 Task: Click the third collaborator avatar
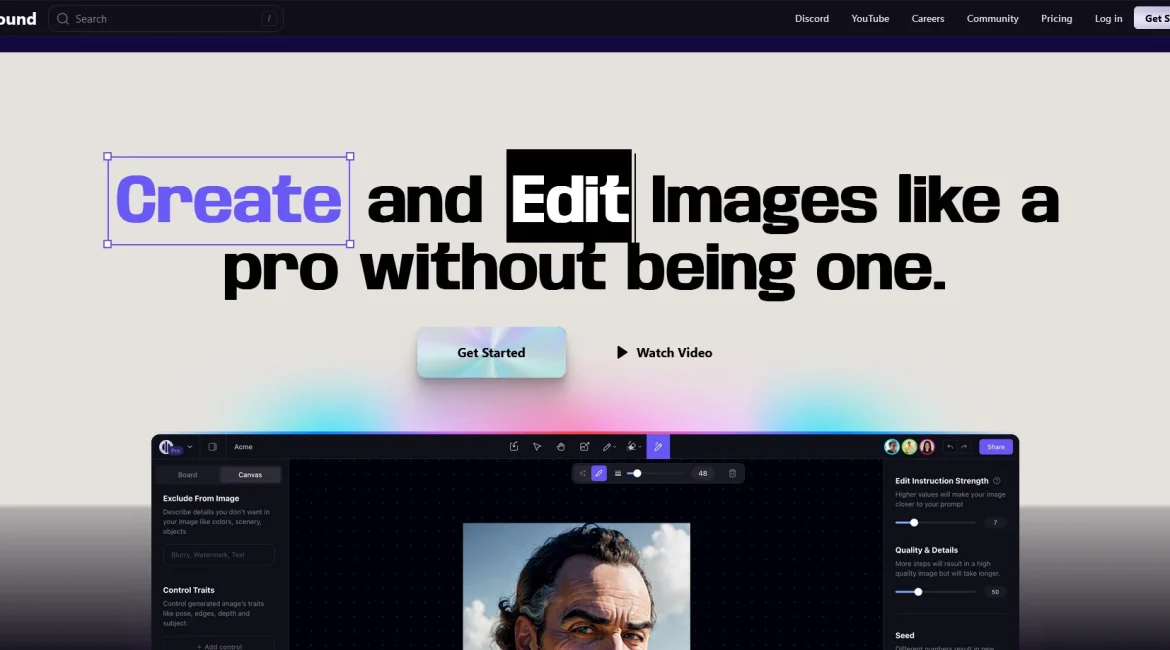click(927, 447)
